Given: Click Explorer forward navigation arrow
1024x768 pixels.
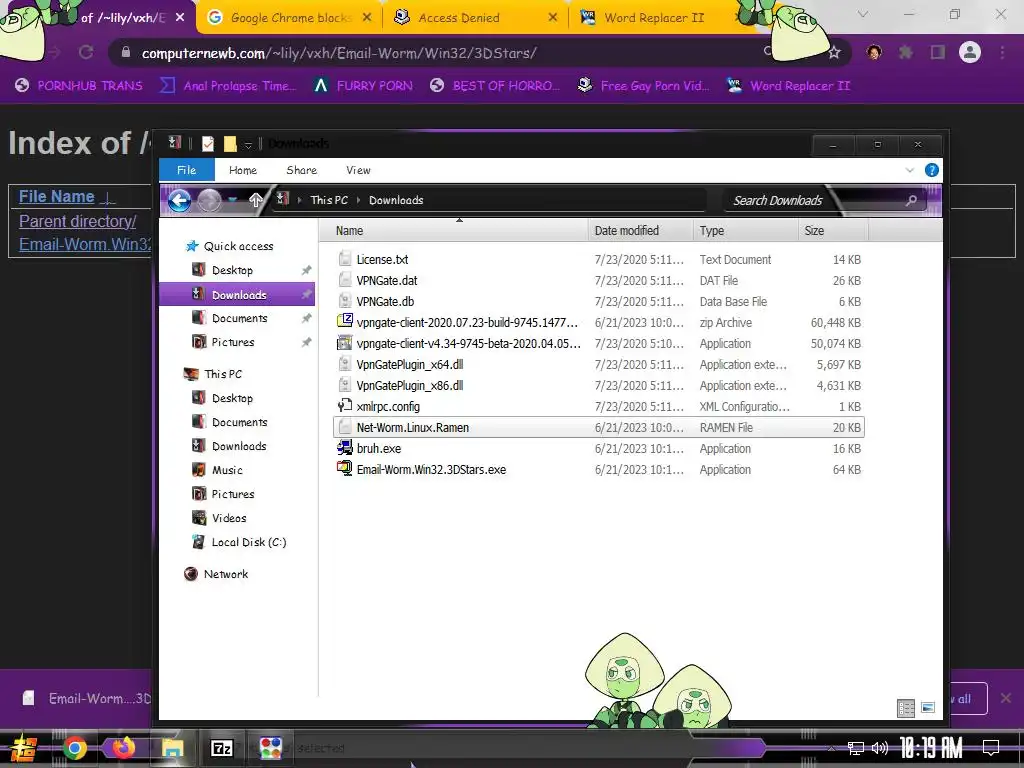Looking at the screenshot, I should click(x=209, y=200).
